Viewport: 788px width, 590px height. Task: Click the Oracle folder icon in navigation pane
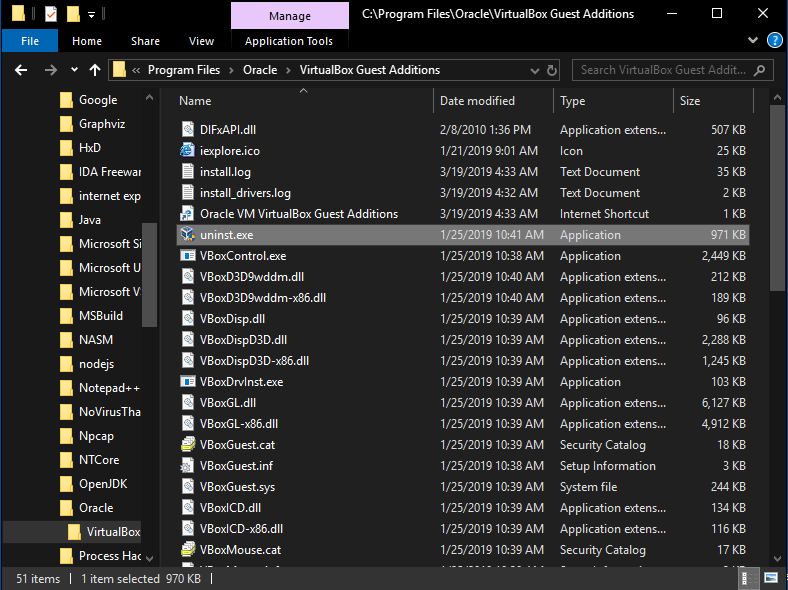click(x=66, y=508)
